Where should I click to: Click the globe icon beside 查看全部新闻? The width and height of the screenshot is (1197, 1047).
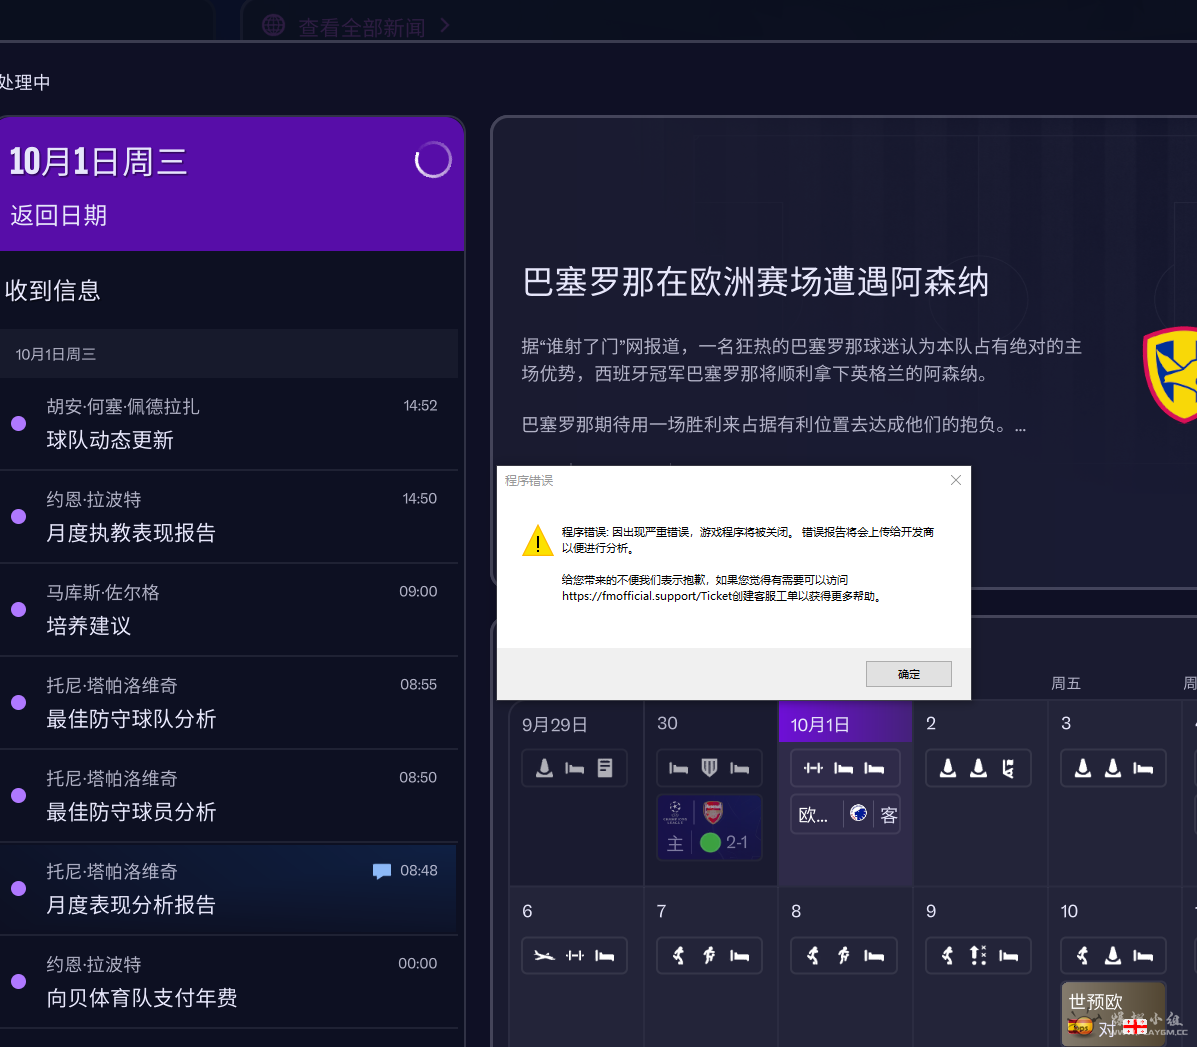click(x=273, y=26)
